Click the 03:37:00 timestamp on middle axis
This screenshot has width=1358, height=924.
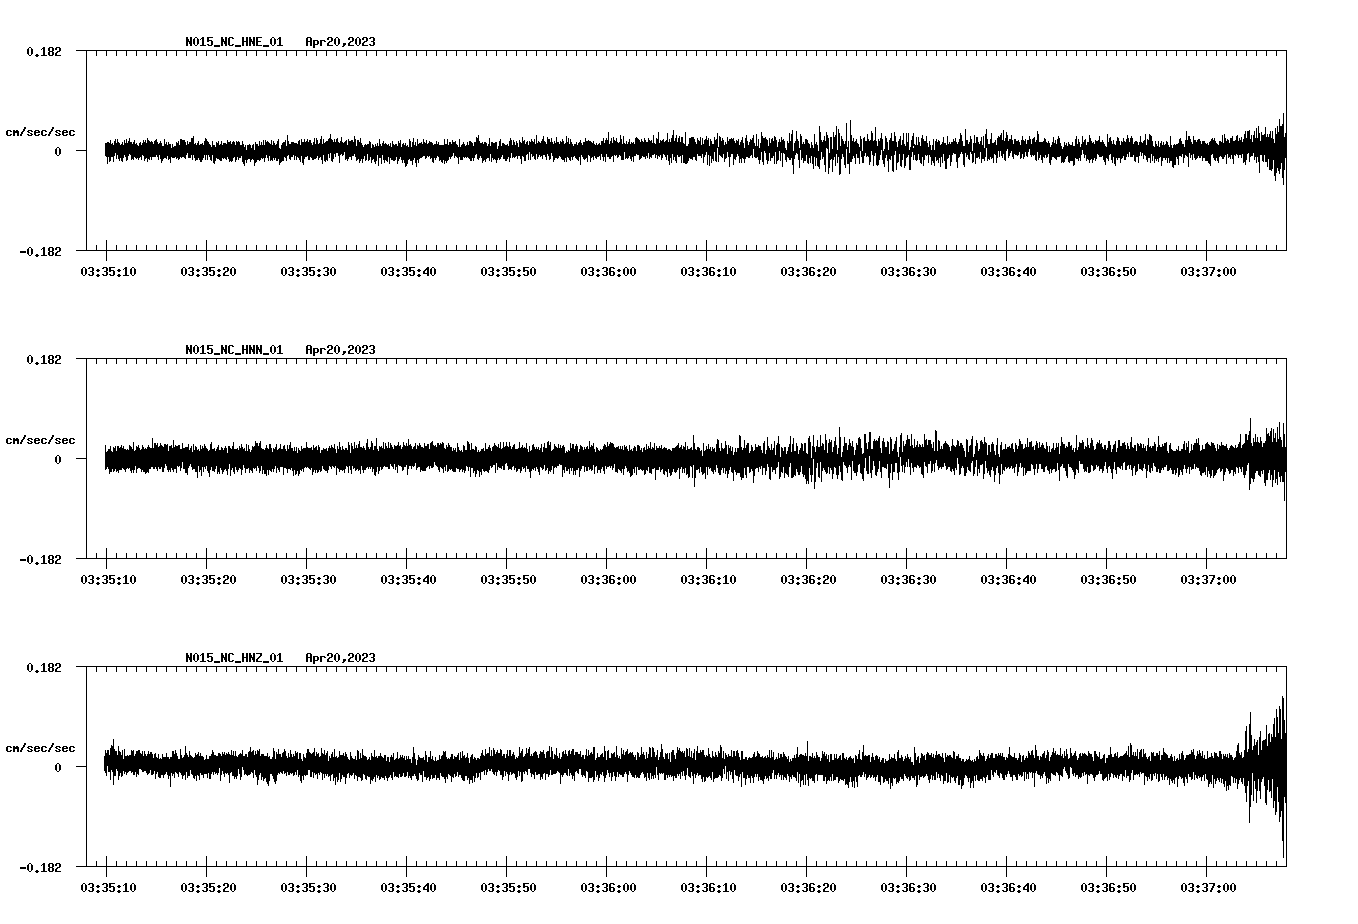(1206, 578)
